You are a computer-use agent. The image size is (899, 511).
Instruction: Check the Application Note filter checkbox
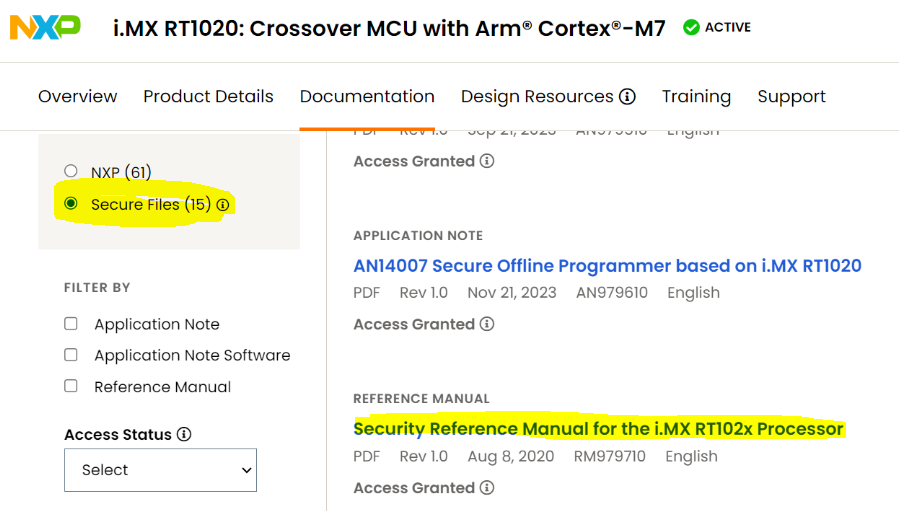[x=71, y=323]
